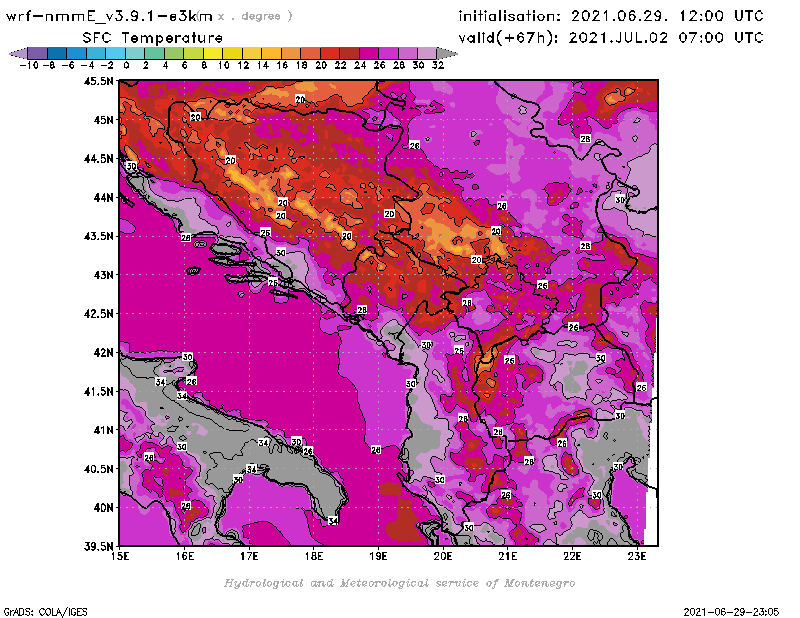800x618 pixels.
Task: Click the '17E' longitude label
Action: tap(249, 556)
